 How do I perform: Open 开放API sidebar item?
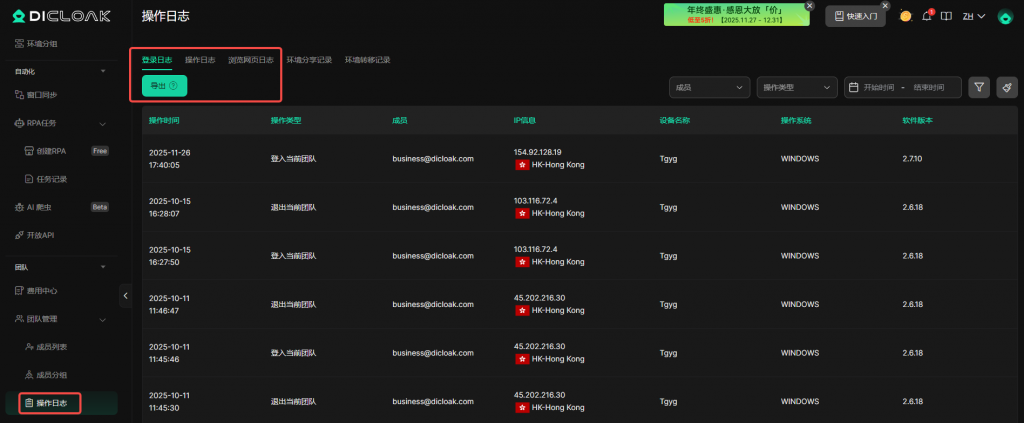[x=34, y=235]
